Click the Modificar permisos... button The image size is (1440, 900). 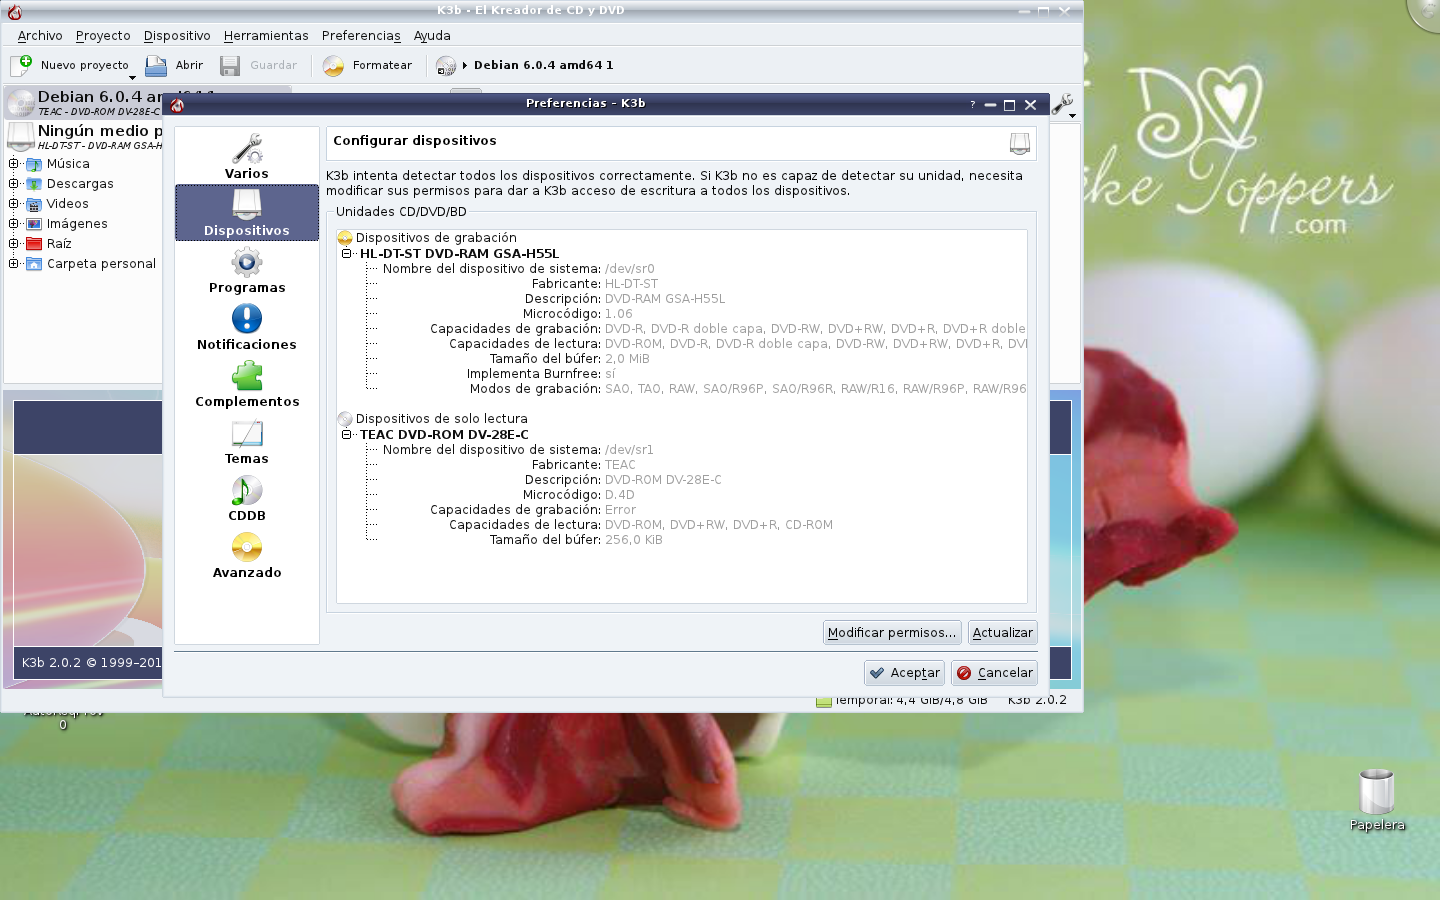click(x=892, y=633)
